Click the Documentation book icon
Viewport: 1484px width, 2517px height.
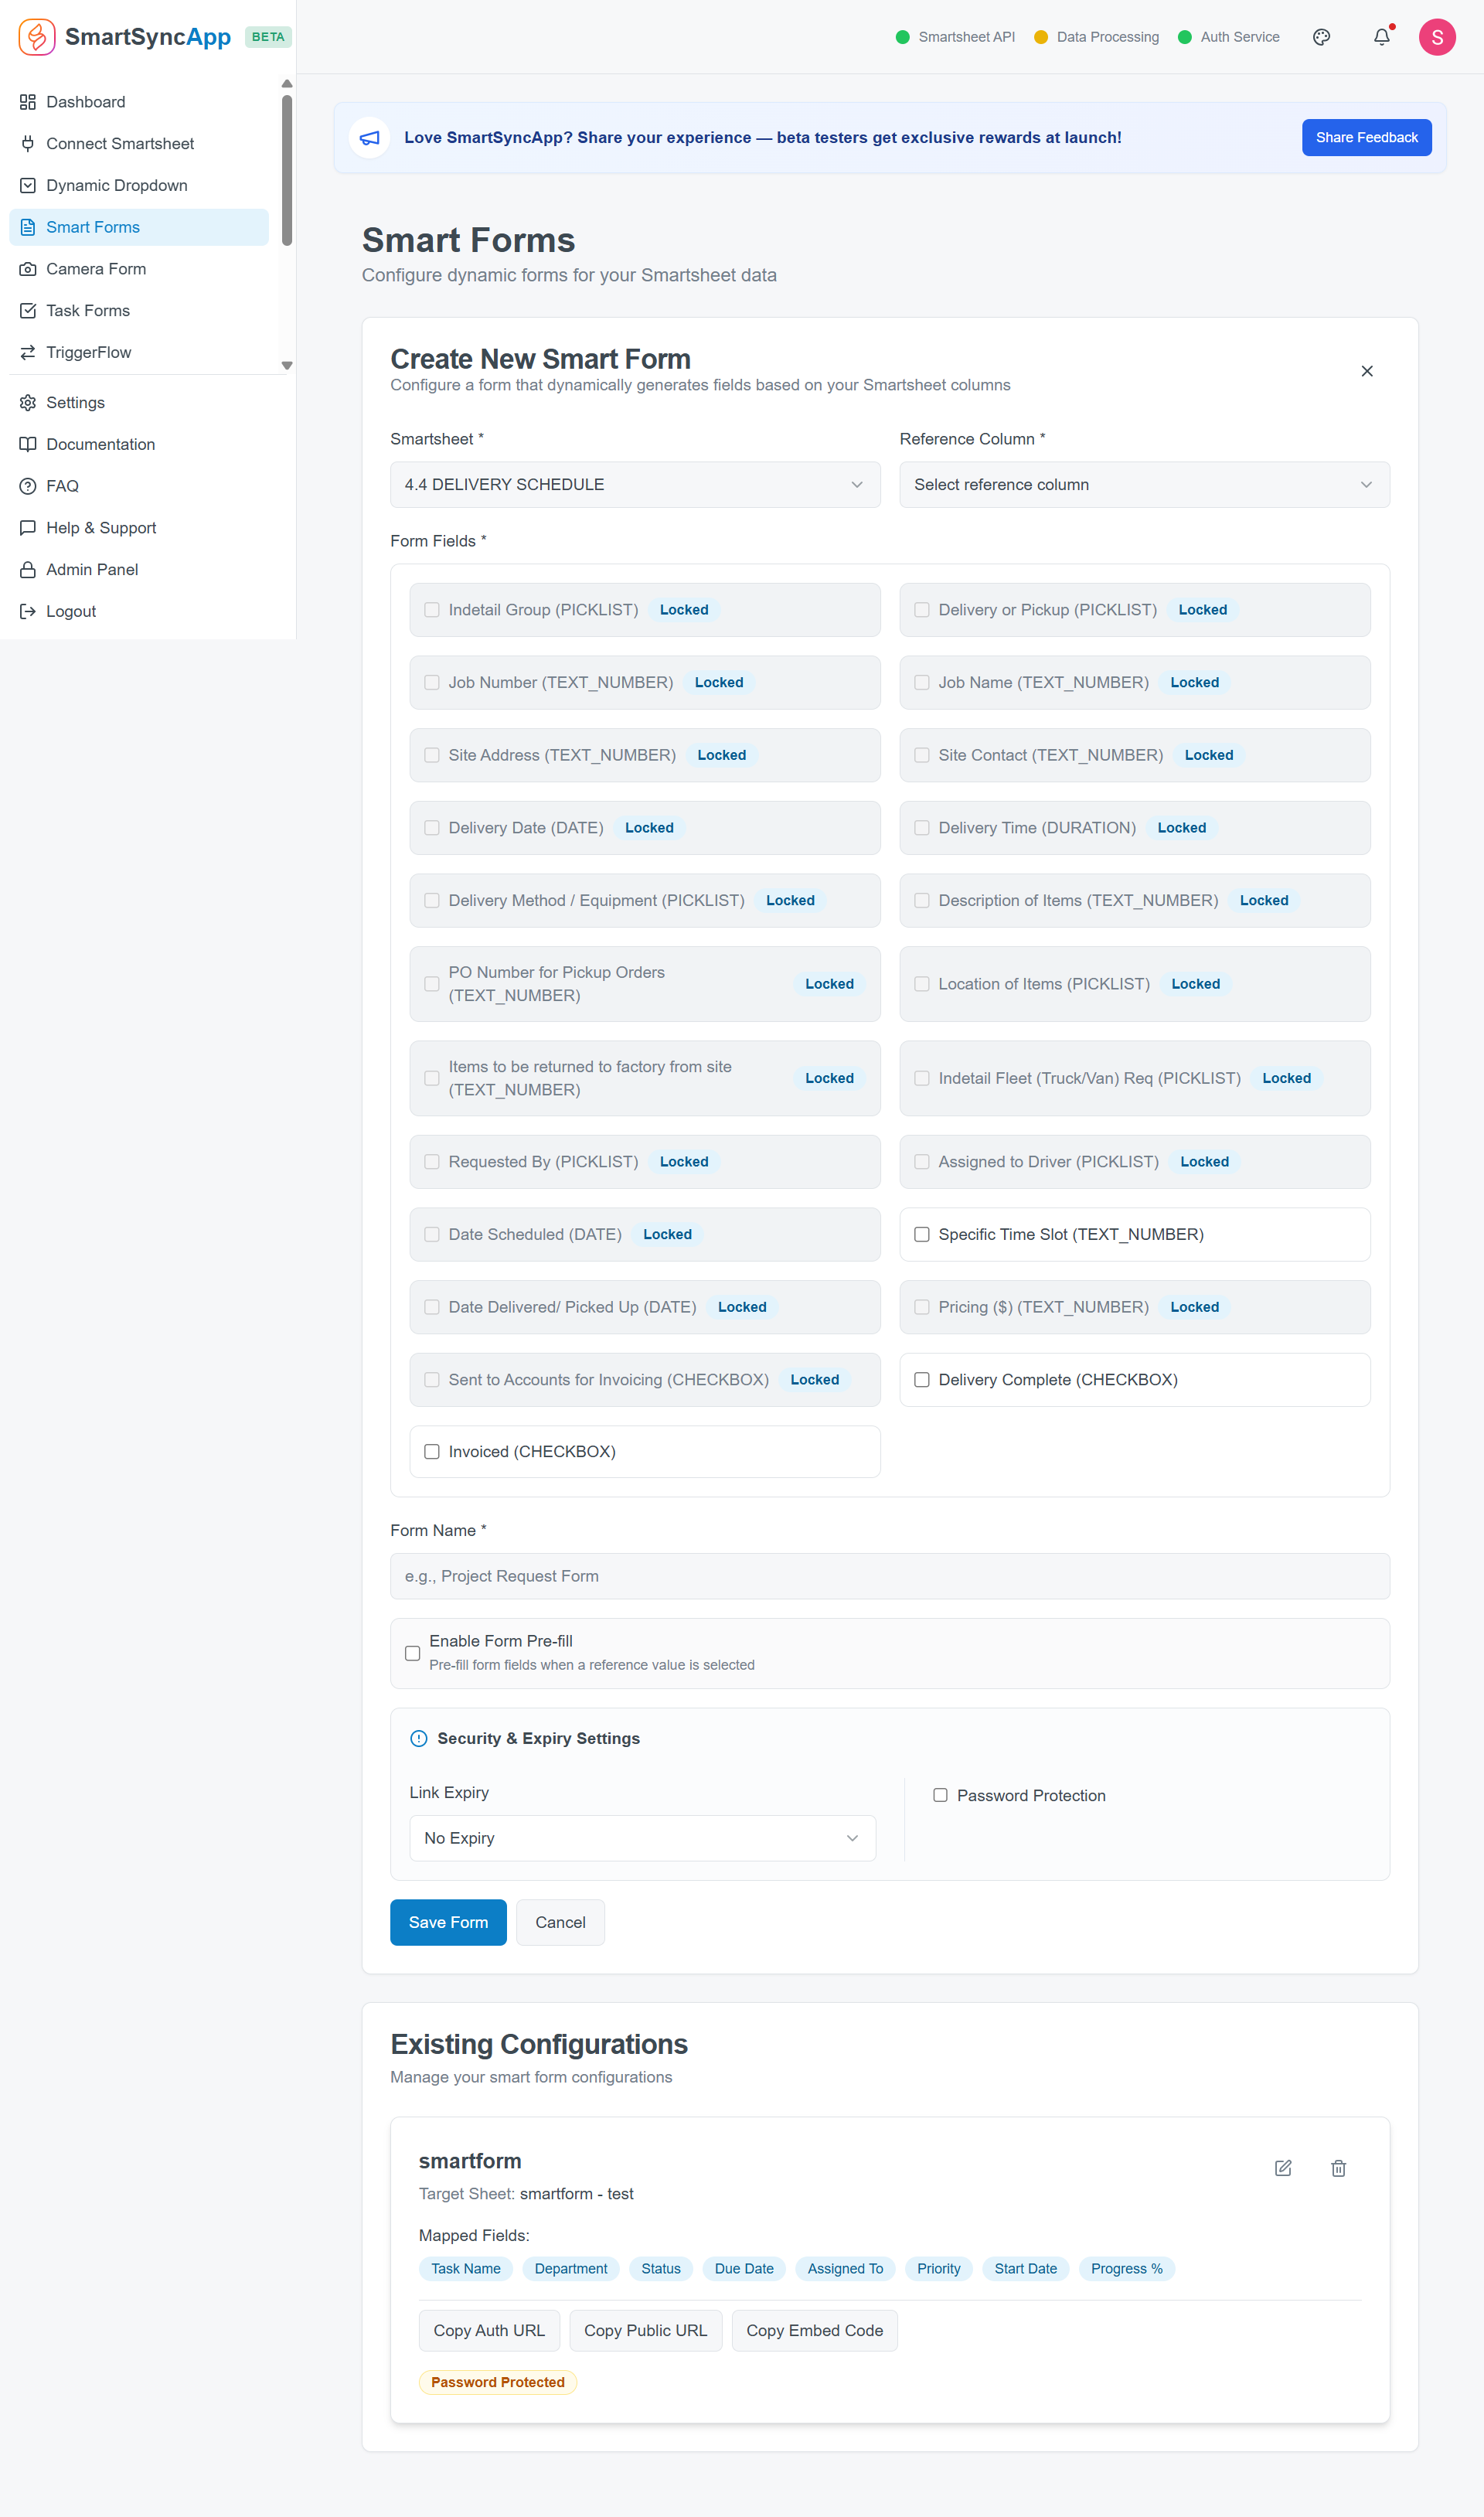(x=28, y=444)
